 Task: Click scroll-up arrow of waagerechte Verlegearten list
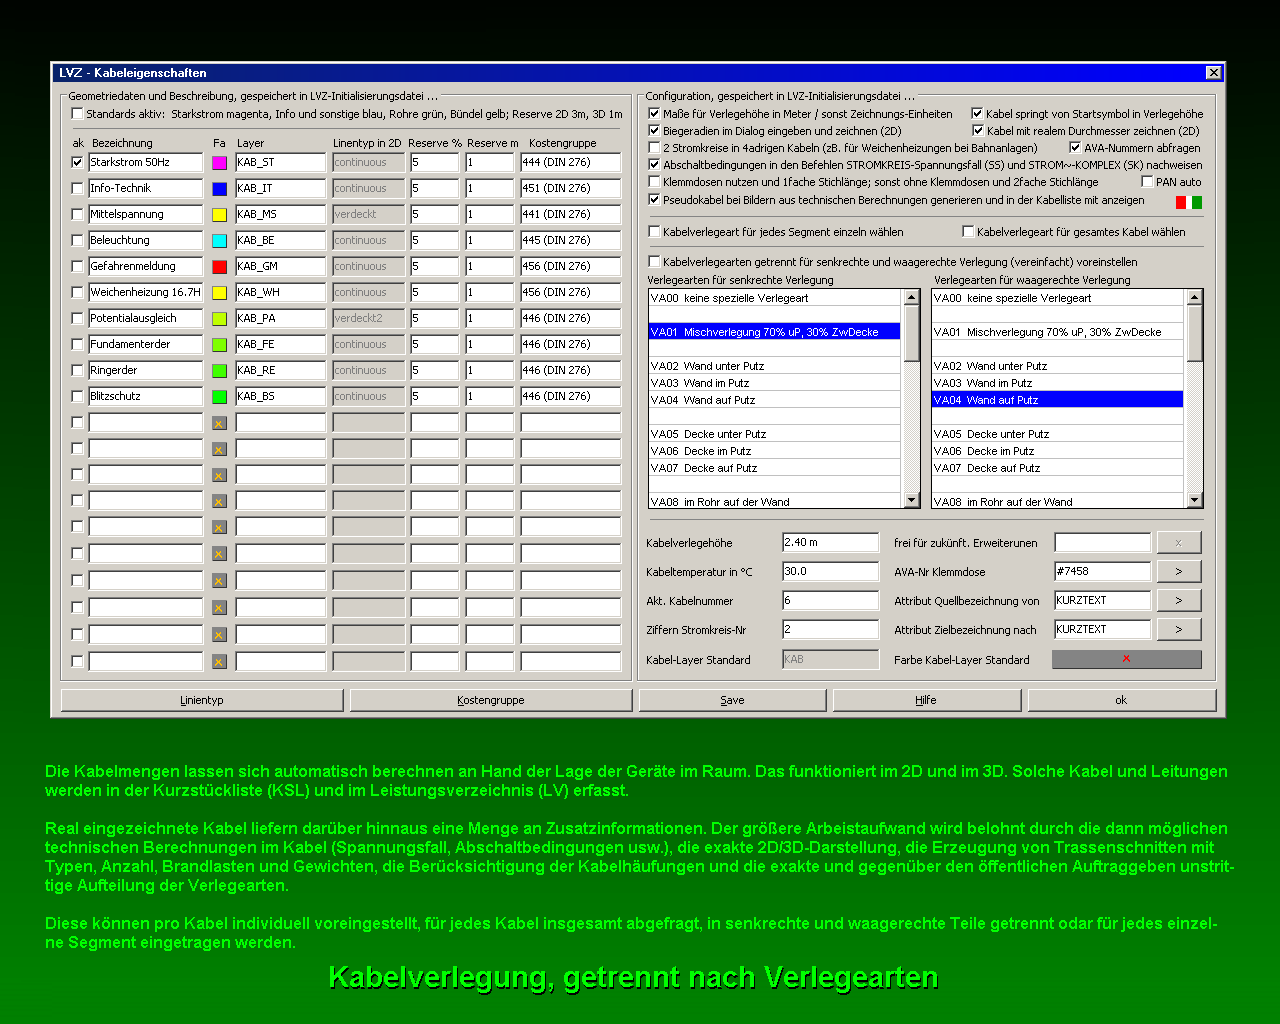(x=1194, y=298)
